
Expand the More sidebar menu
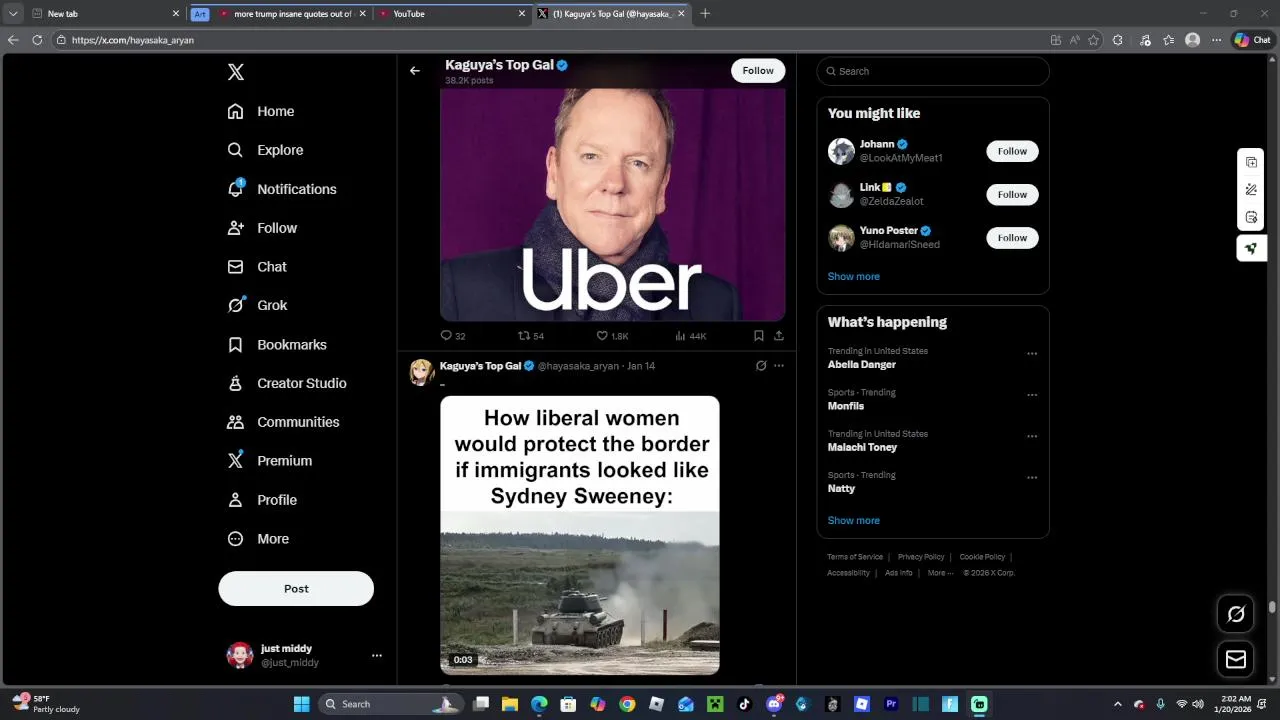click(258, 539)
